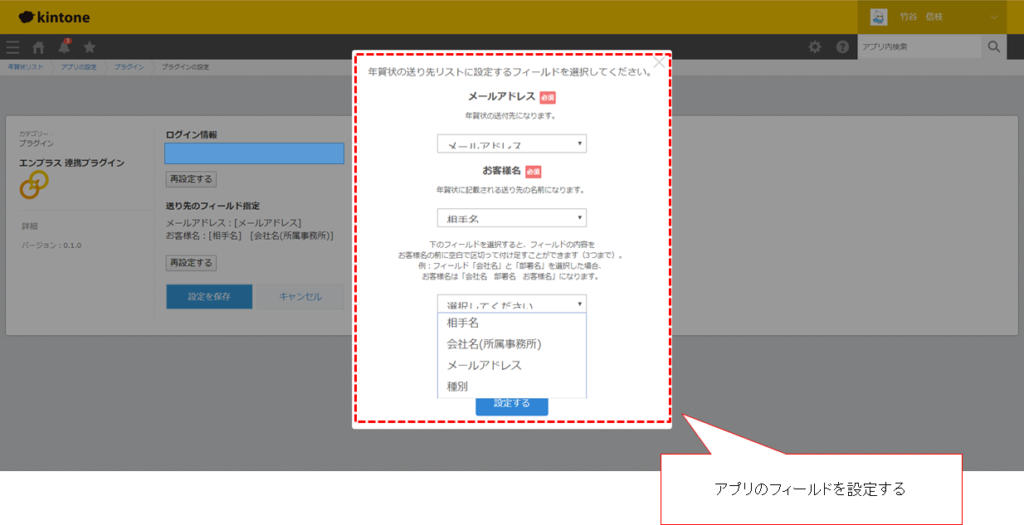This screenshot has width=1024, height=525.
Task: Expand the user account menu chevron
Action: click(994, 17)
